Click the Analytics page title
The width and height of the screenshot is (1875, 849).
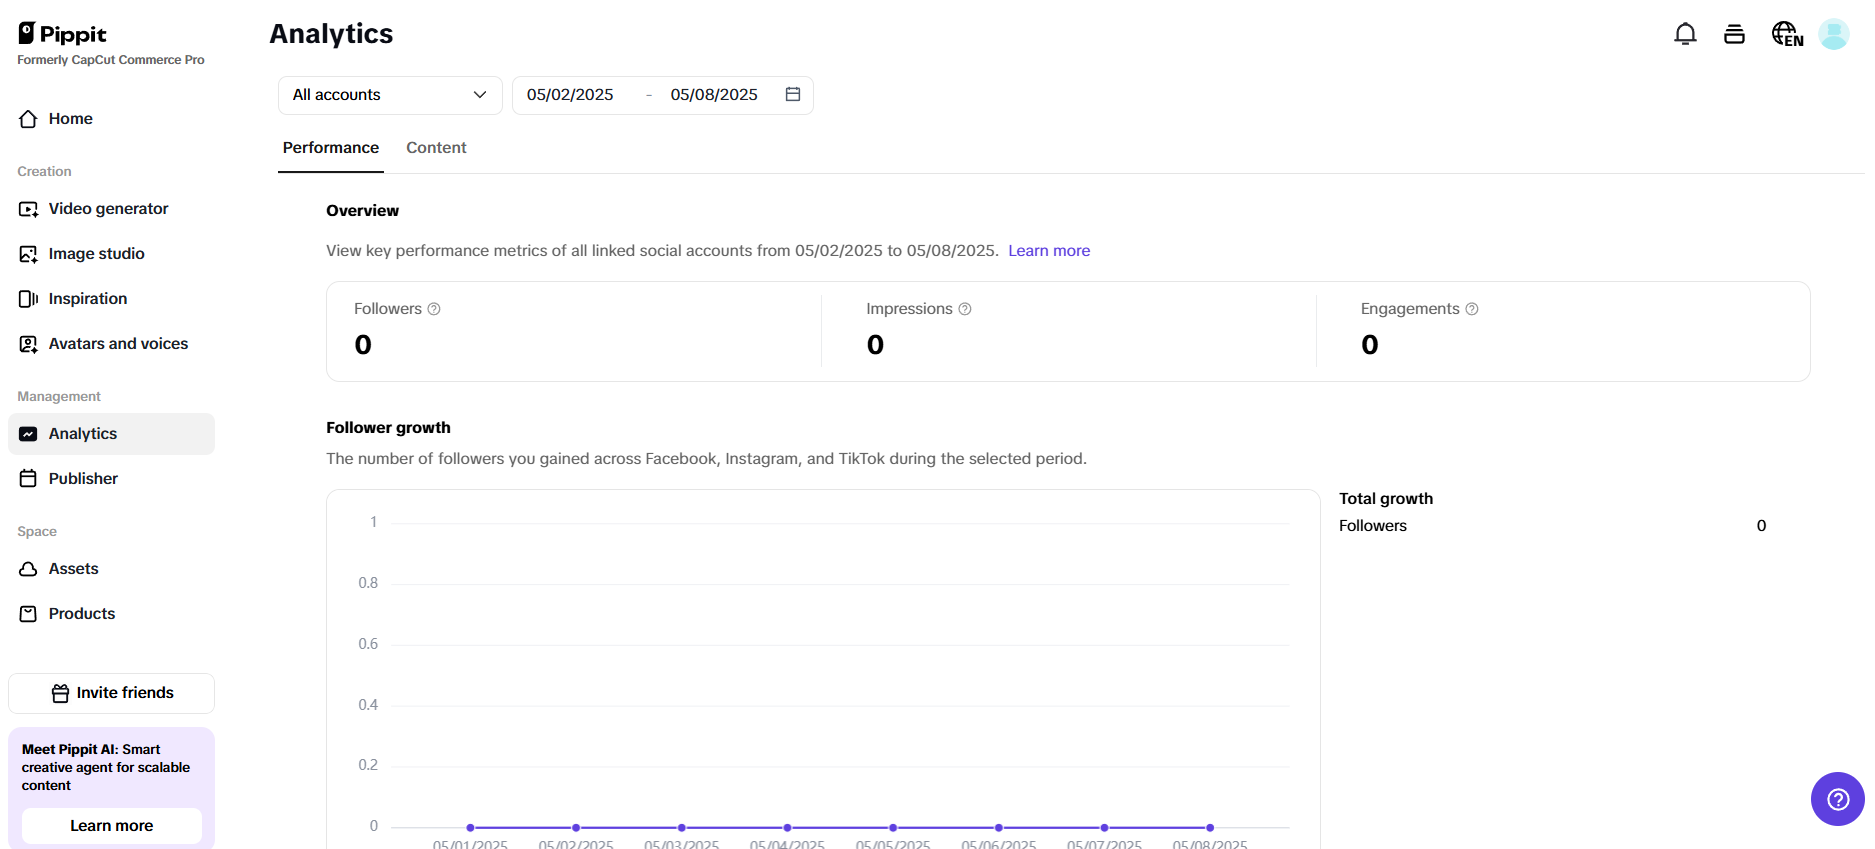(x=331, y=34)
